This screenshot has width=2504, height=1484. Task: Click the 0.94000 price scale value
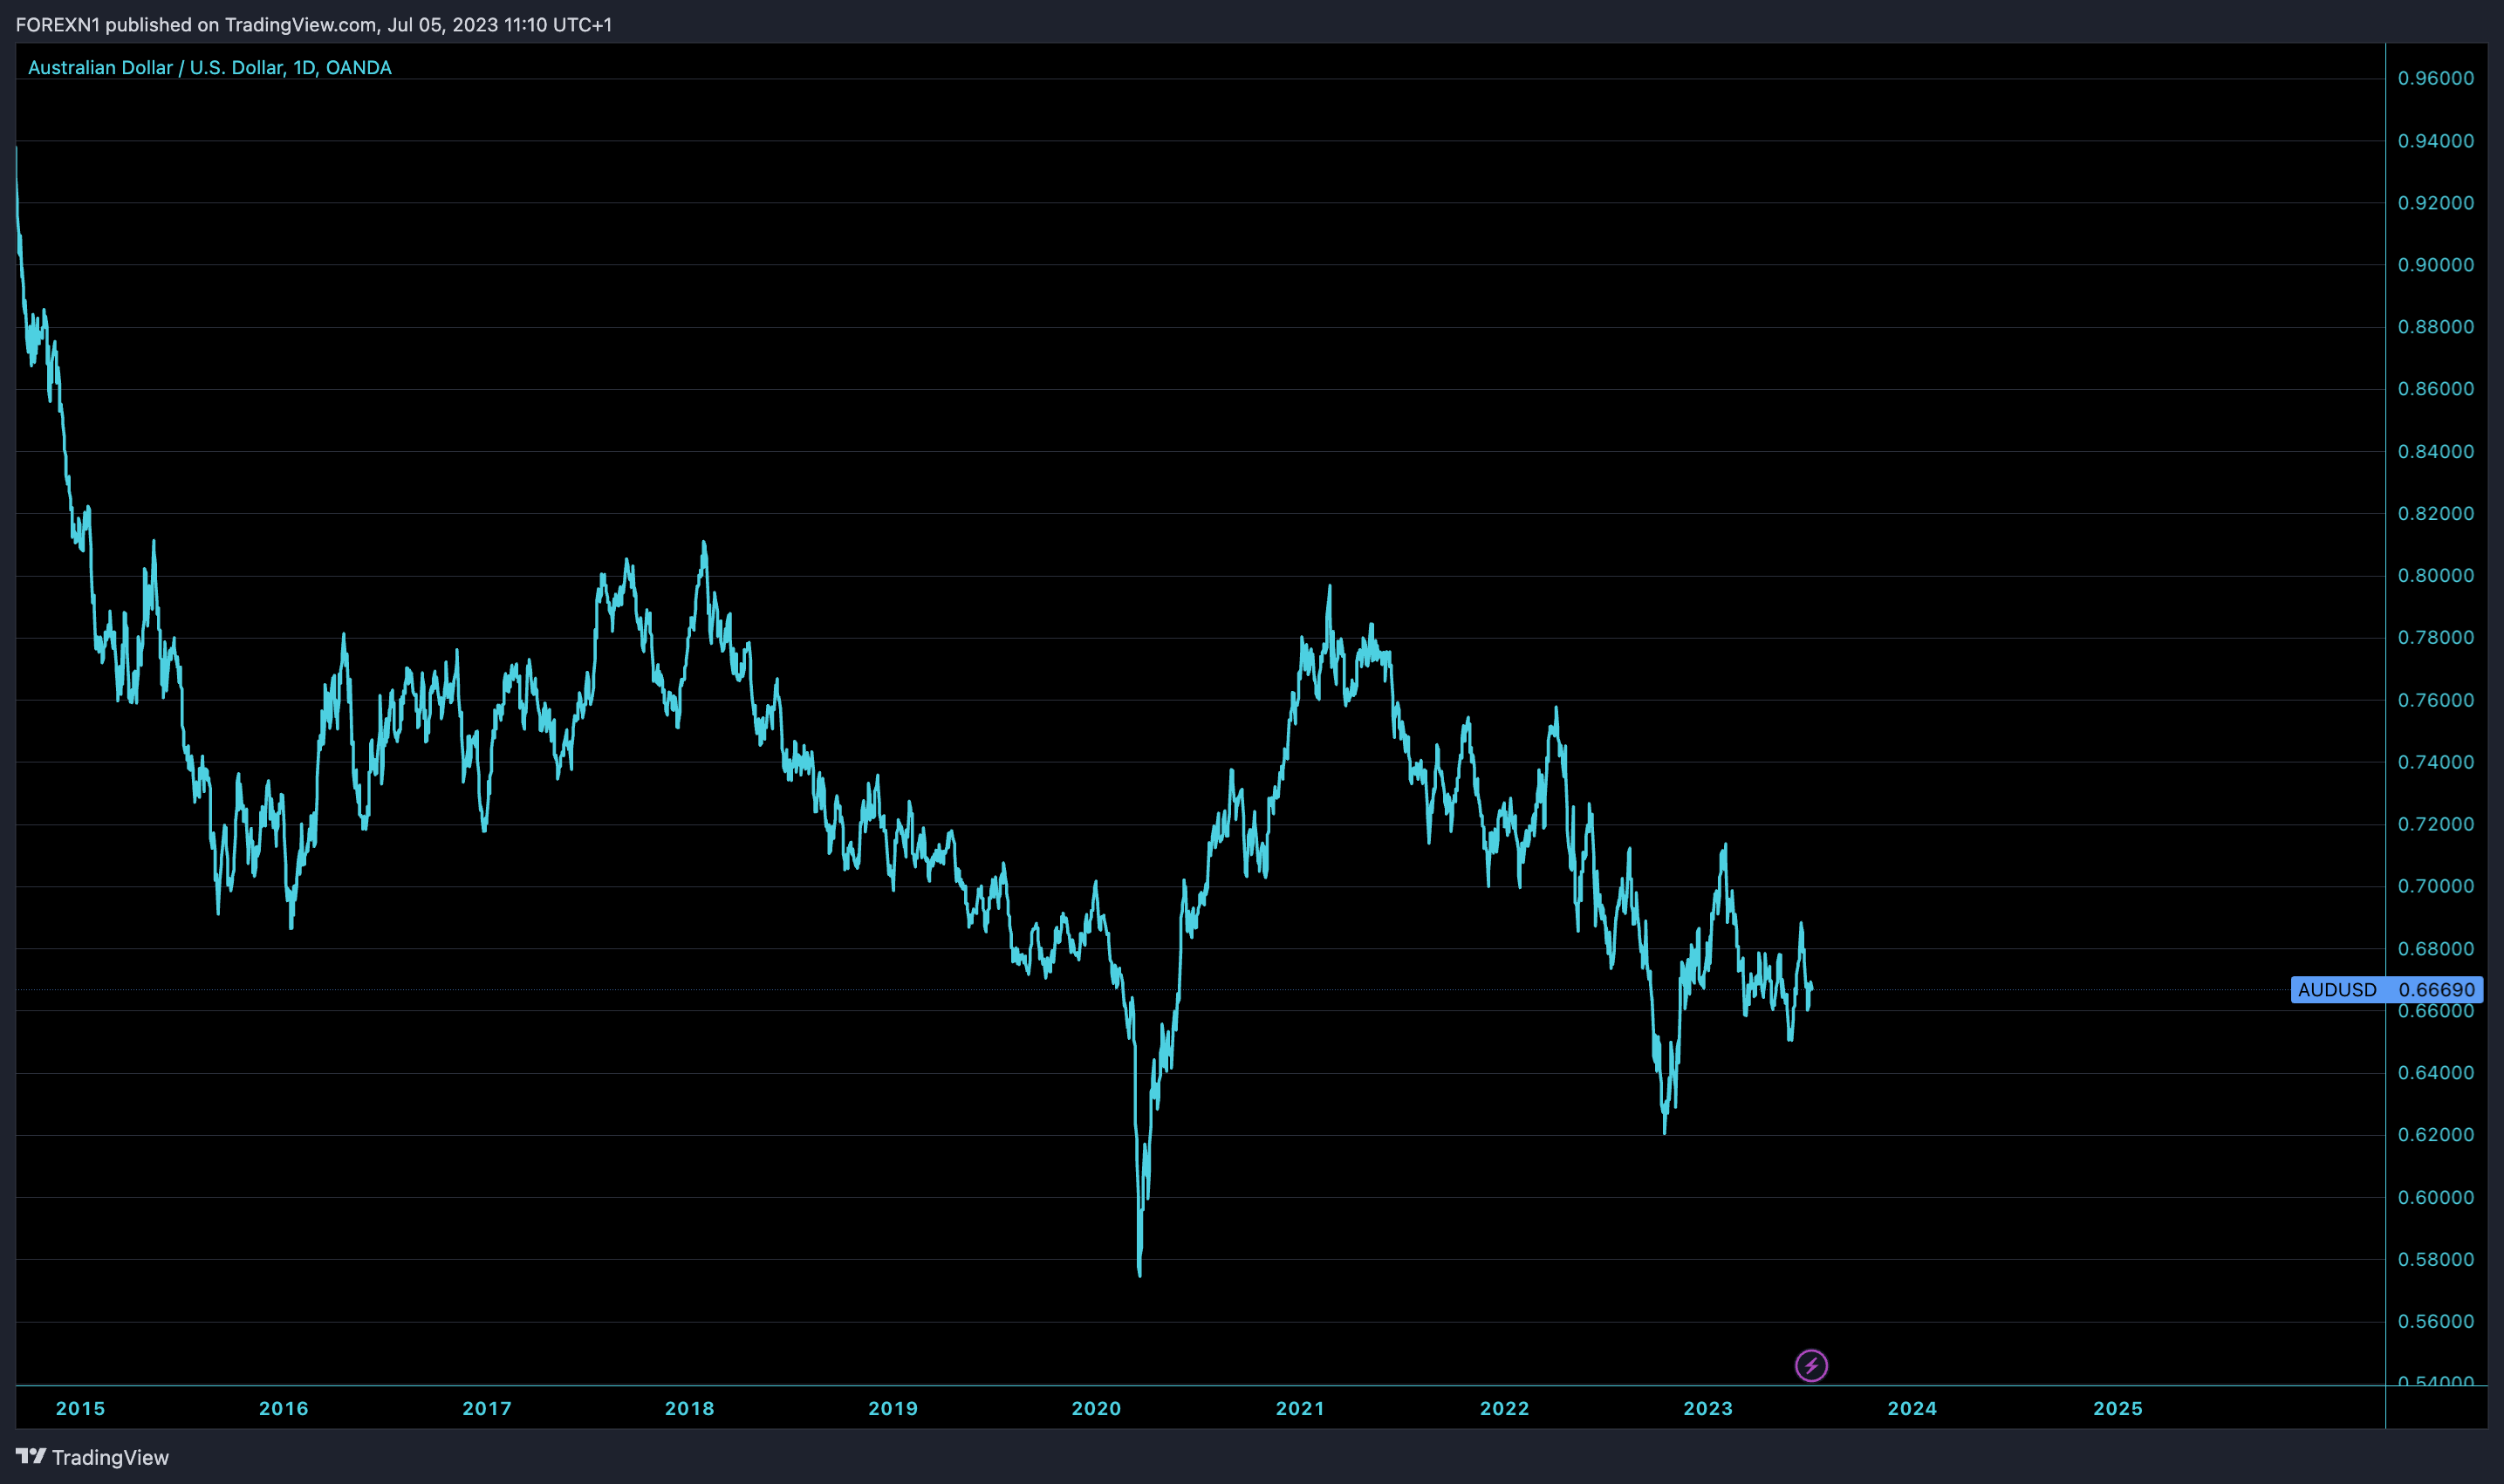click(2436, 141)
